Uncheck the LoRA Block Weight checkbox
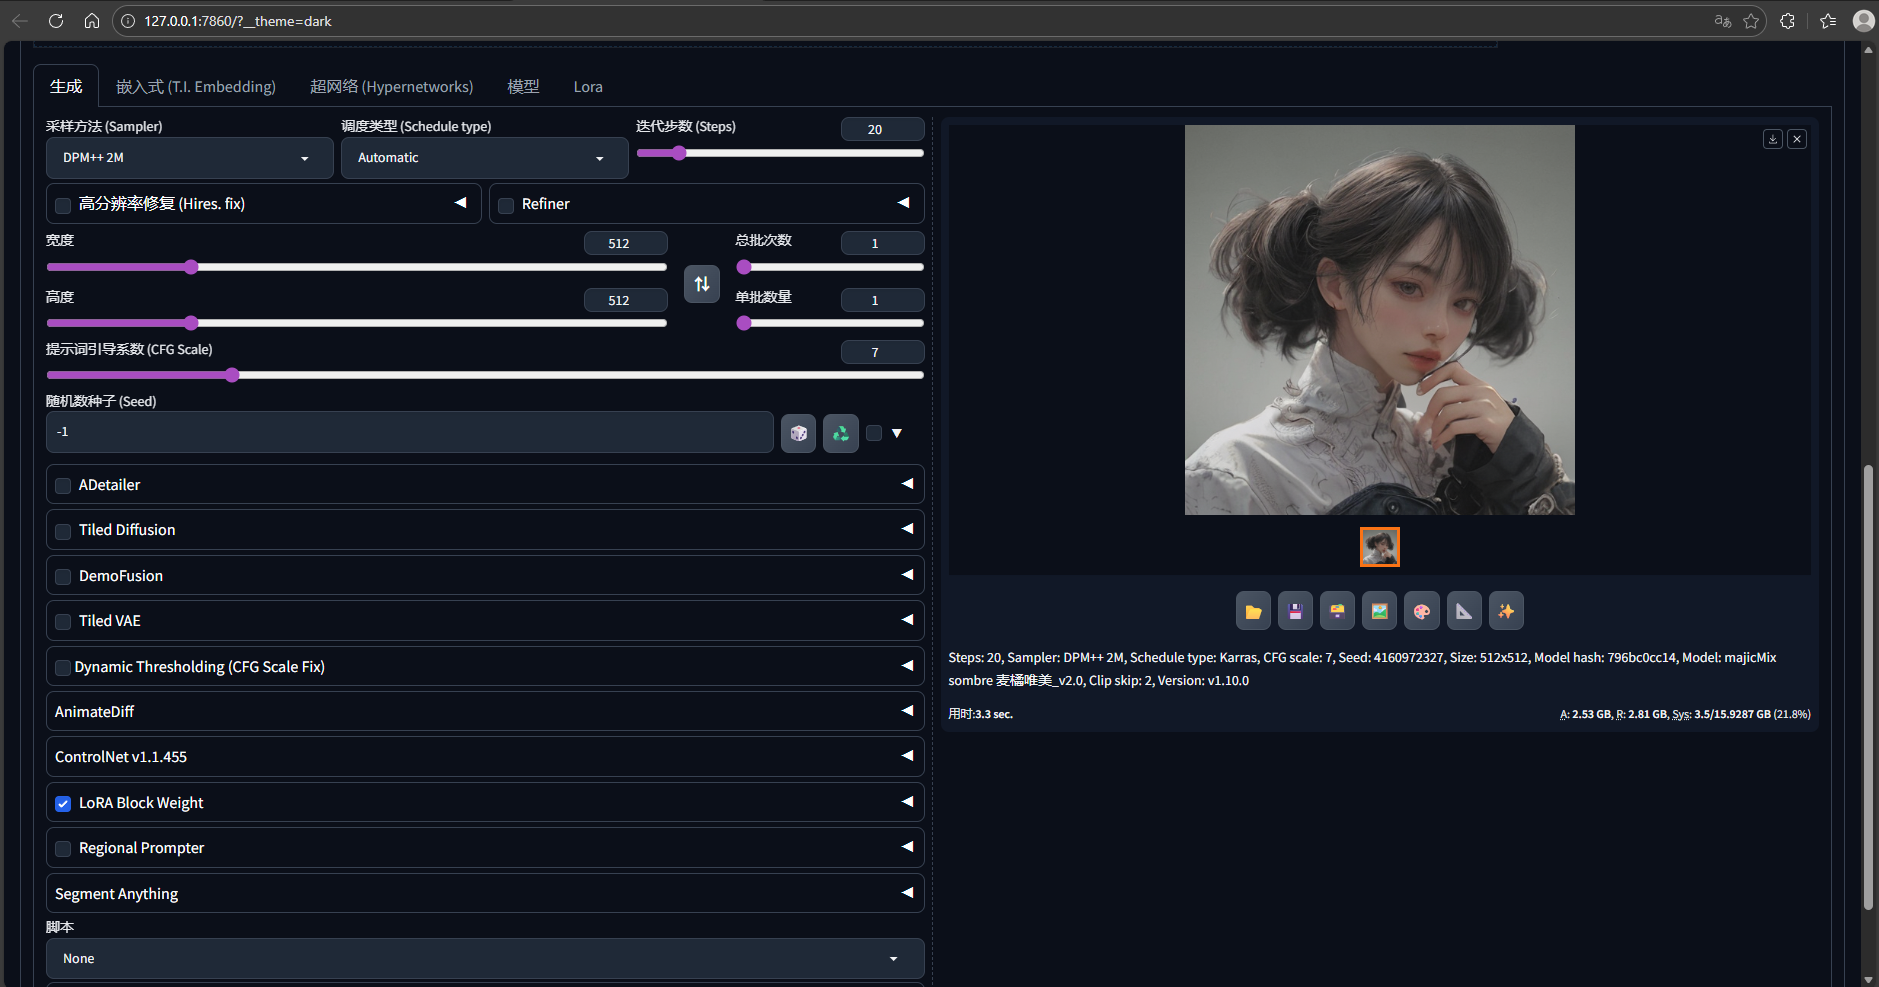Image resolution: width=1879 pixels, height=987 pixels. coord(63,804)
